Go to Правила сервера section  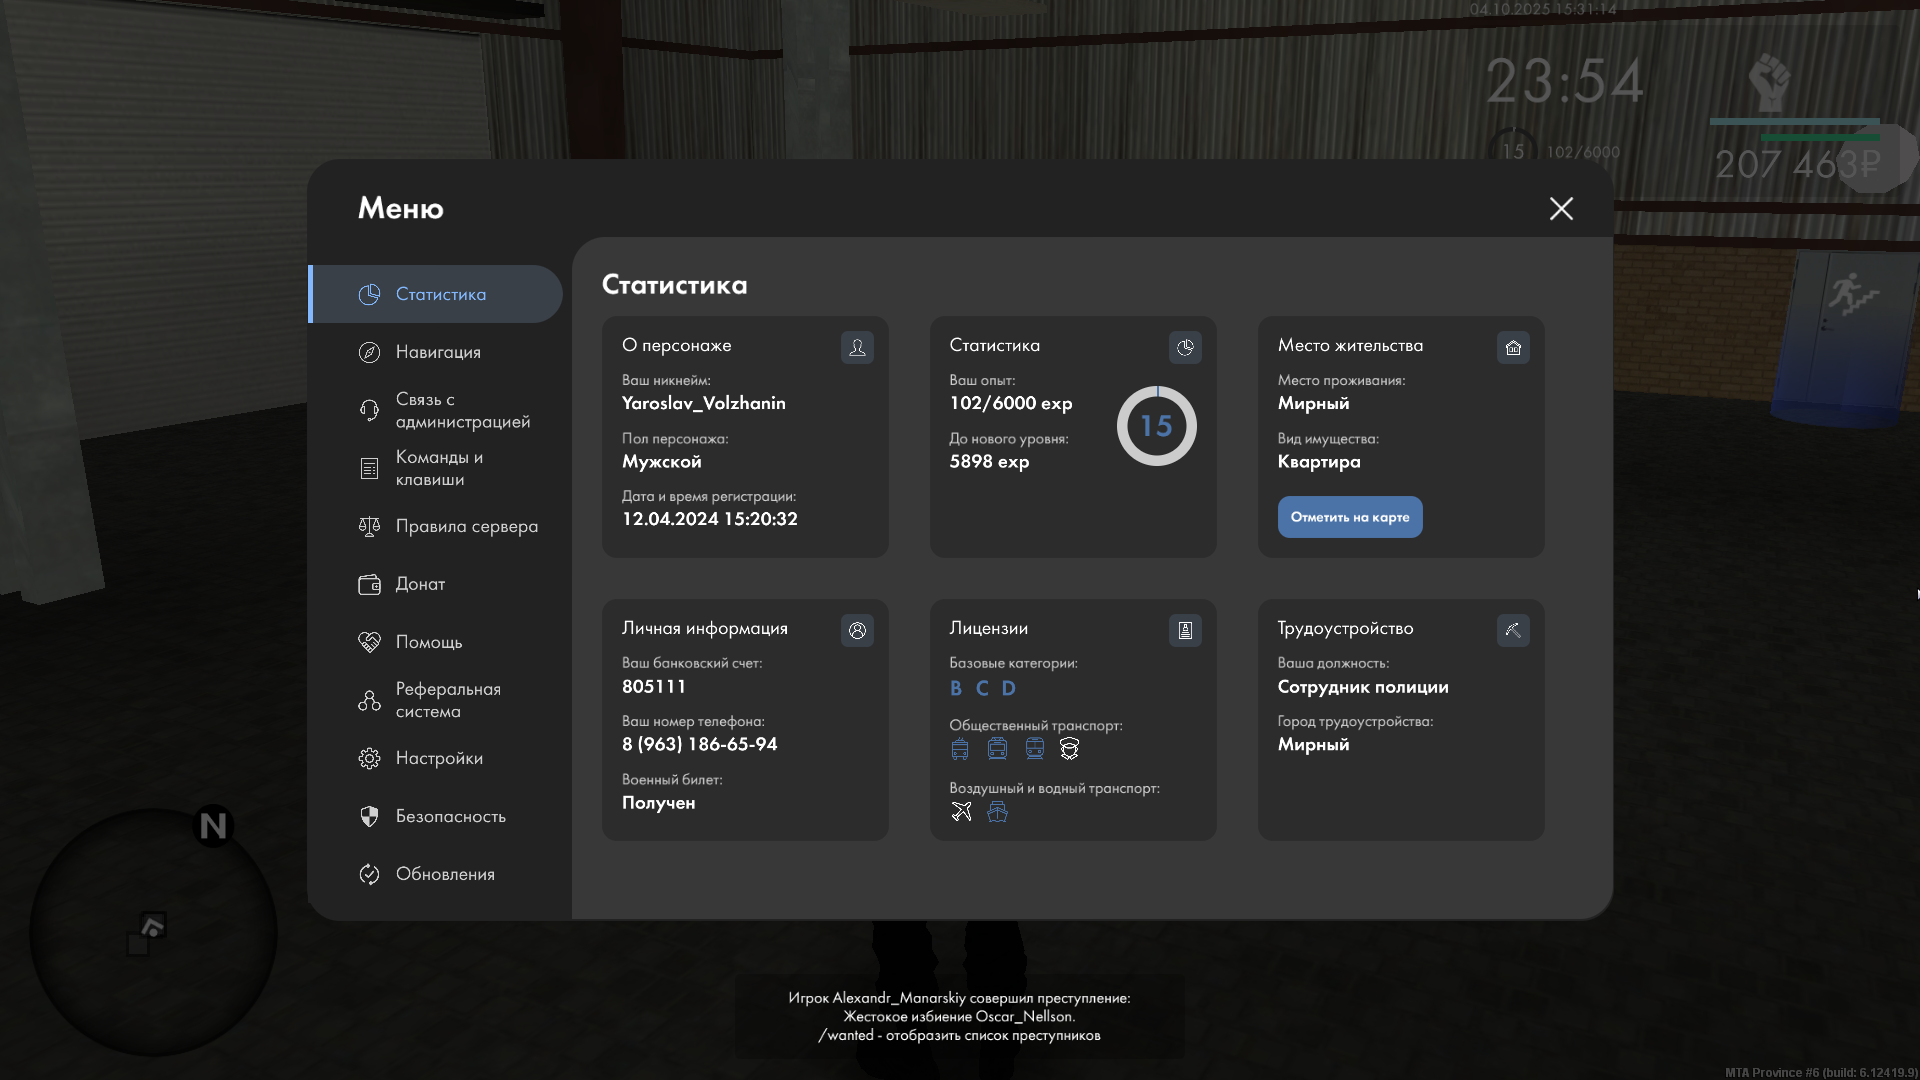[x=466, y=526]
